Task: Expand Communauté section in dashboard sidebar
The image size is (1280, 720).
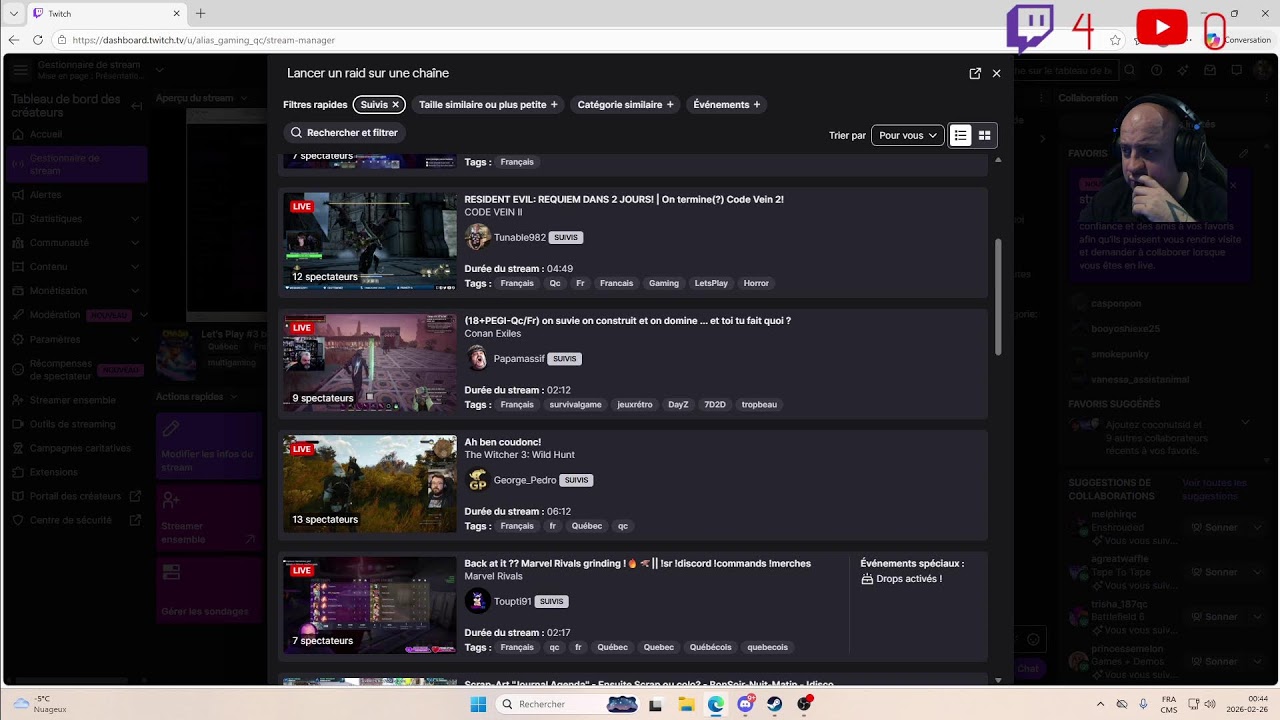Action: pos(135,243)
